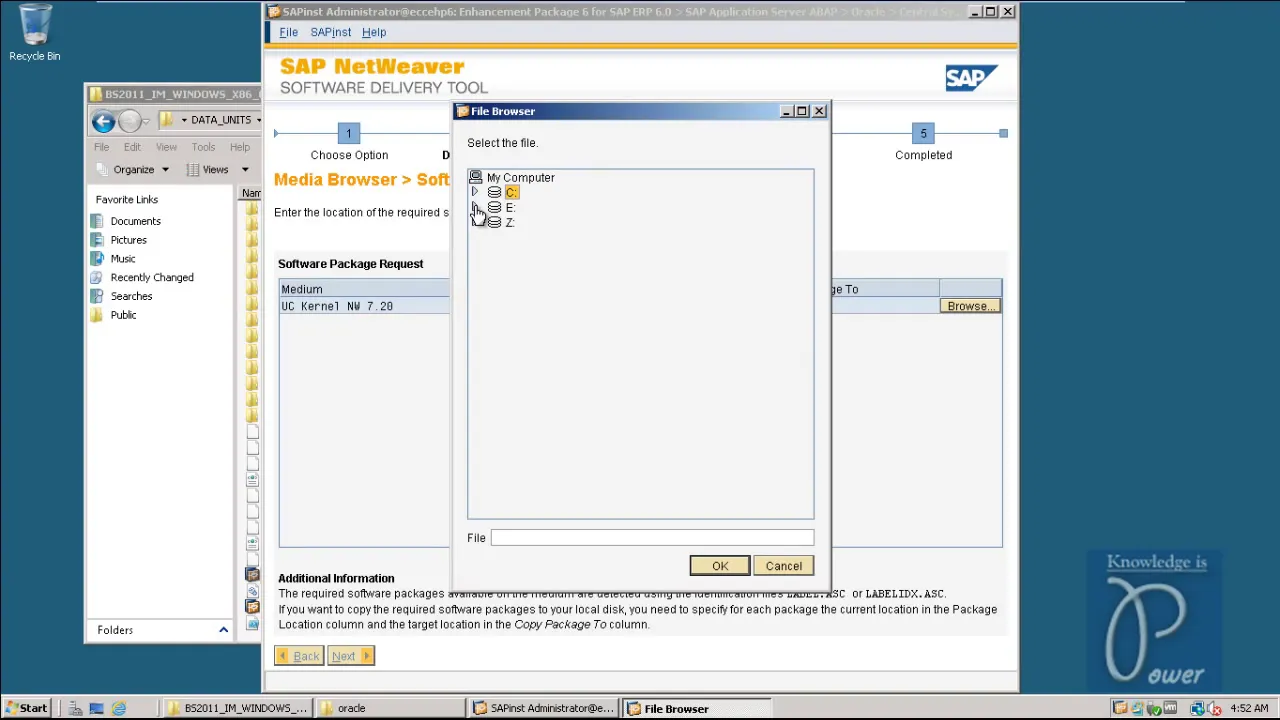Screen dimensions: 1280x720
Task: Open the Recycle Bin desktop icon
Action: 34,33
